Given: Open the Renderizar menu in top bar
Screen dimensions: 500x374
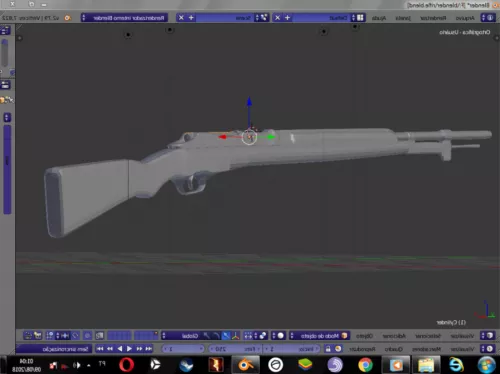Looking at the screenshot, I should tap(433, 18).
